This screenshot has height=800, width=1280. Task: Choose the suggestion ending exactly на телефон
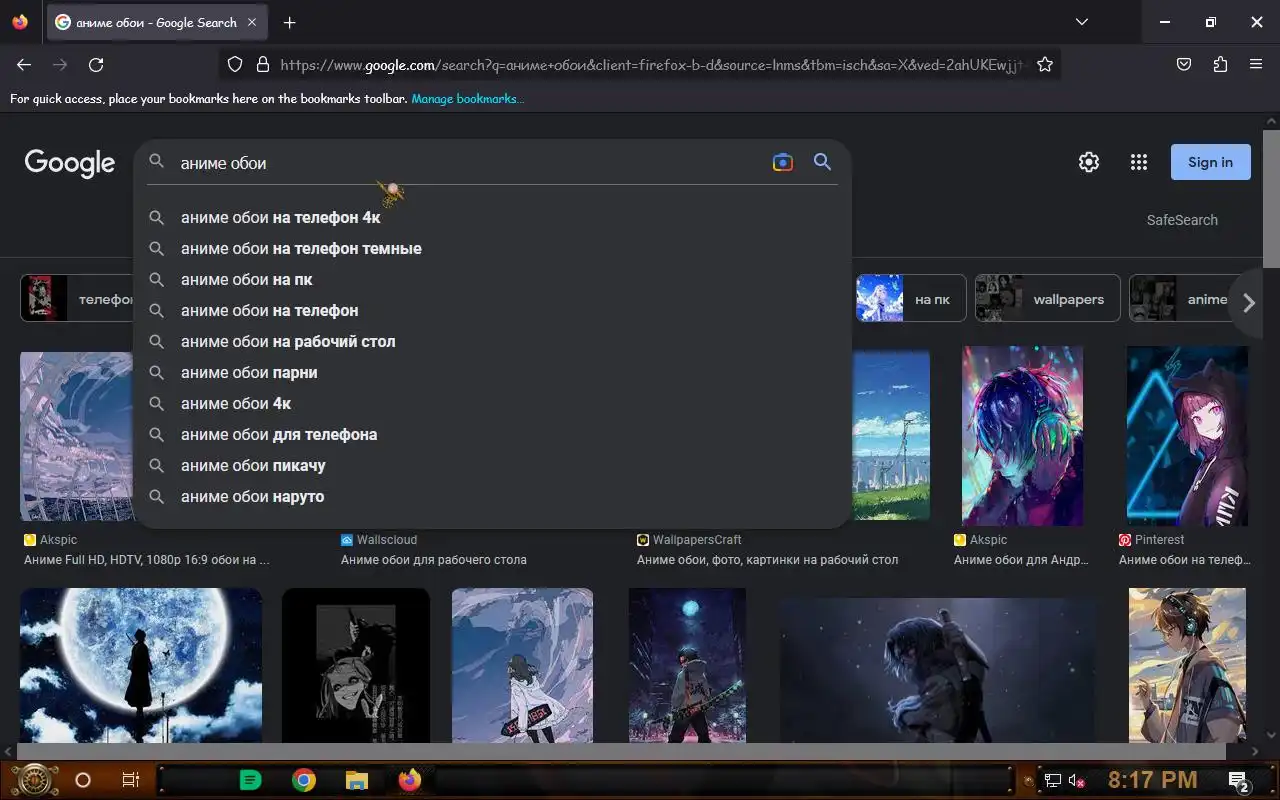492,310
